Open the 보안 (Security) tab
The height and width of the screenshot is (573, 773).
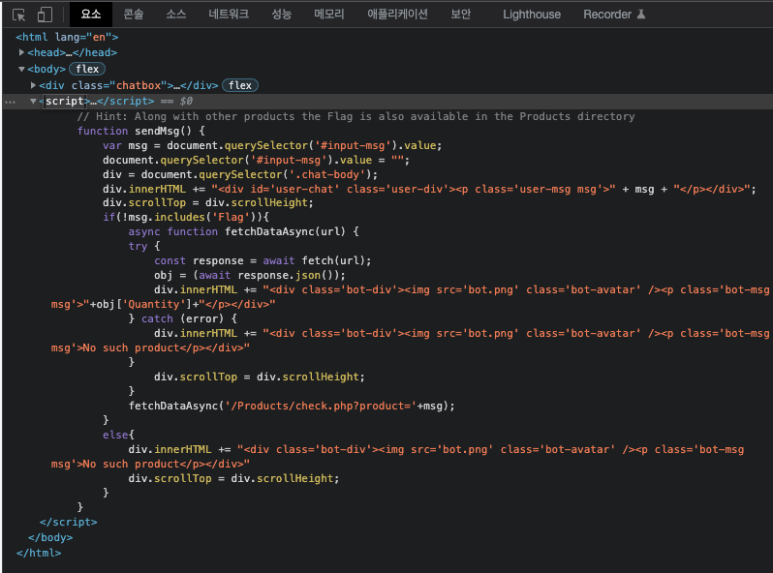coord(460,14)
